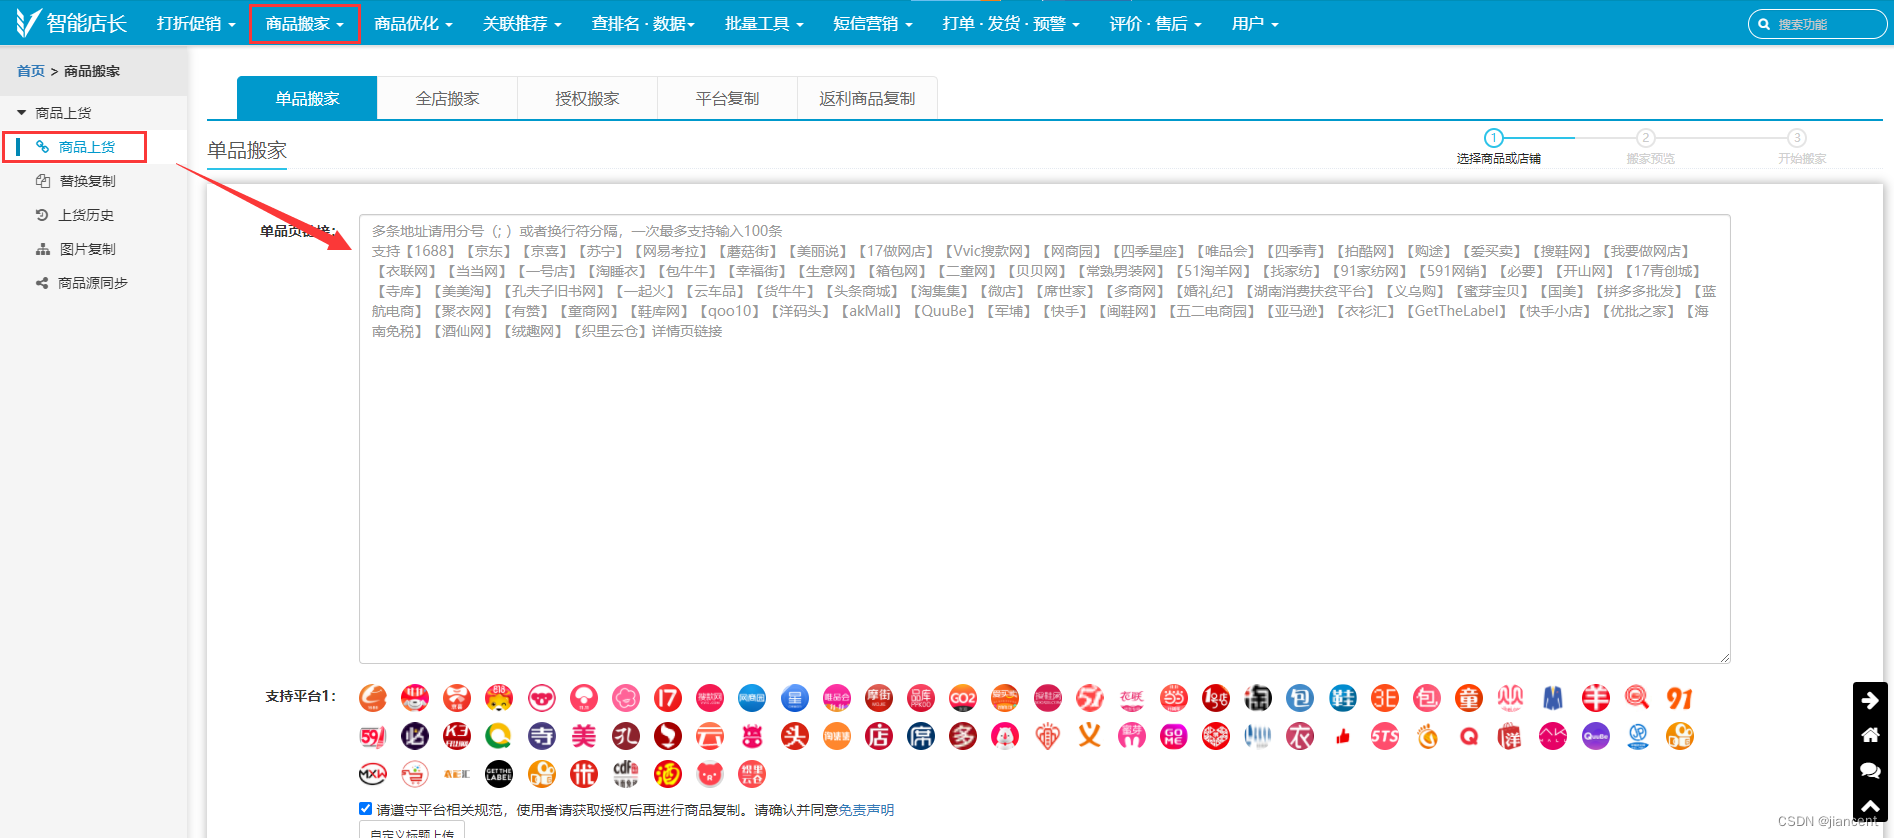This screenshot has height=838, width=1894.
Task: Click the orange 91 platform icon
Action: pos(1680,698)
